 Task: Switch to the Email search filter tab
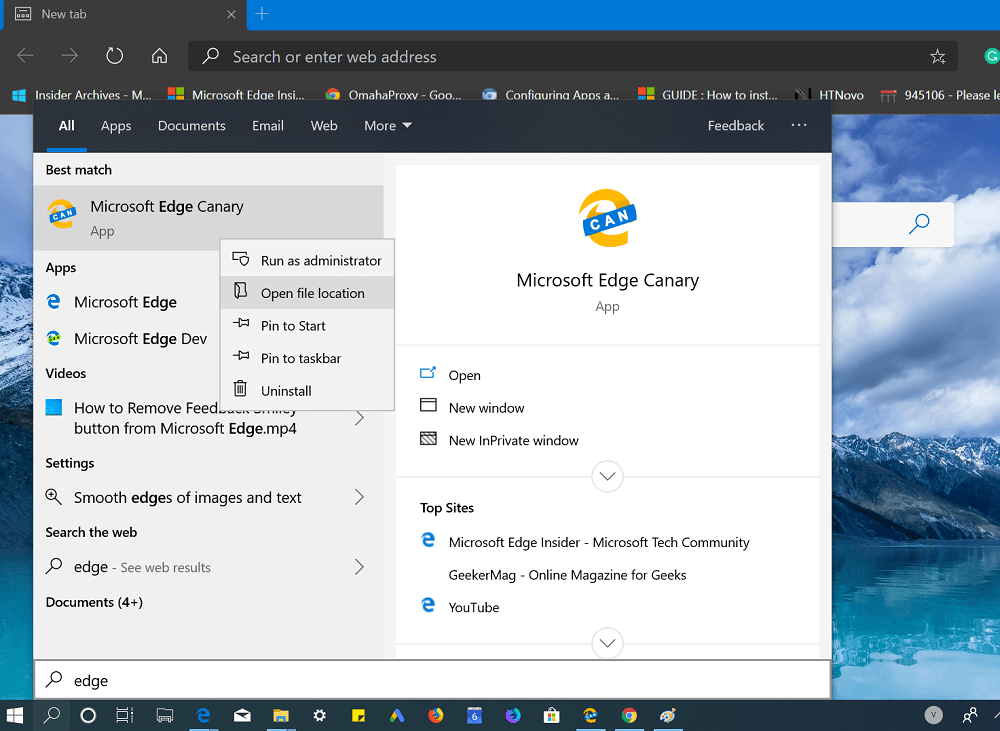[268, 126]
